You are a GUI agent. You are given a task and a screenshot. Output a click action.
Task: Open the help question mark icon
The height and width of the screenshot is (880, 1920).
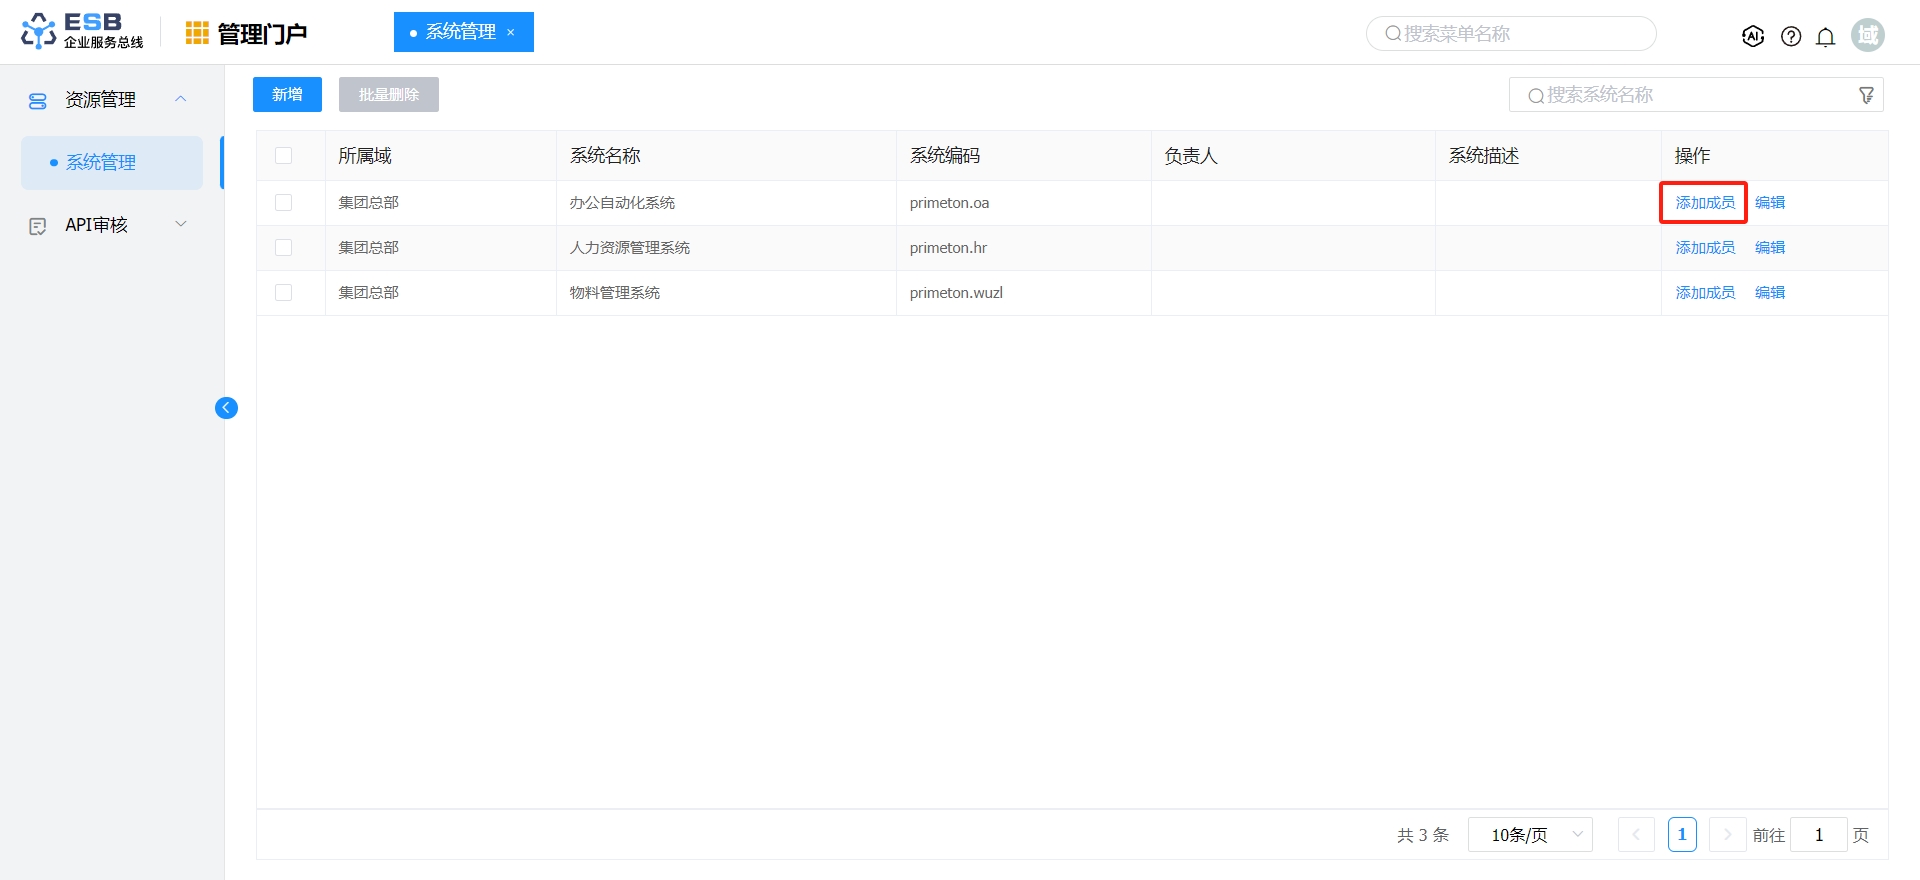coord(1791,36)
